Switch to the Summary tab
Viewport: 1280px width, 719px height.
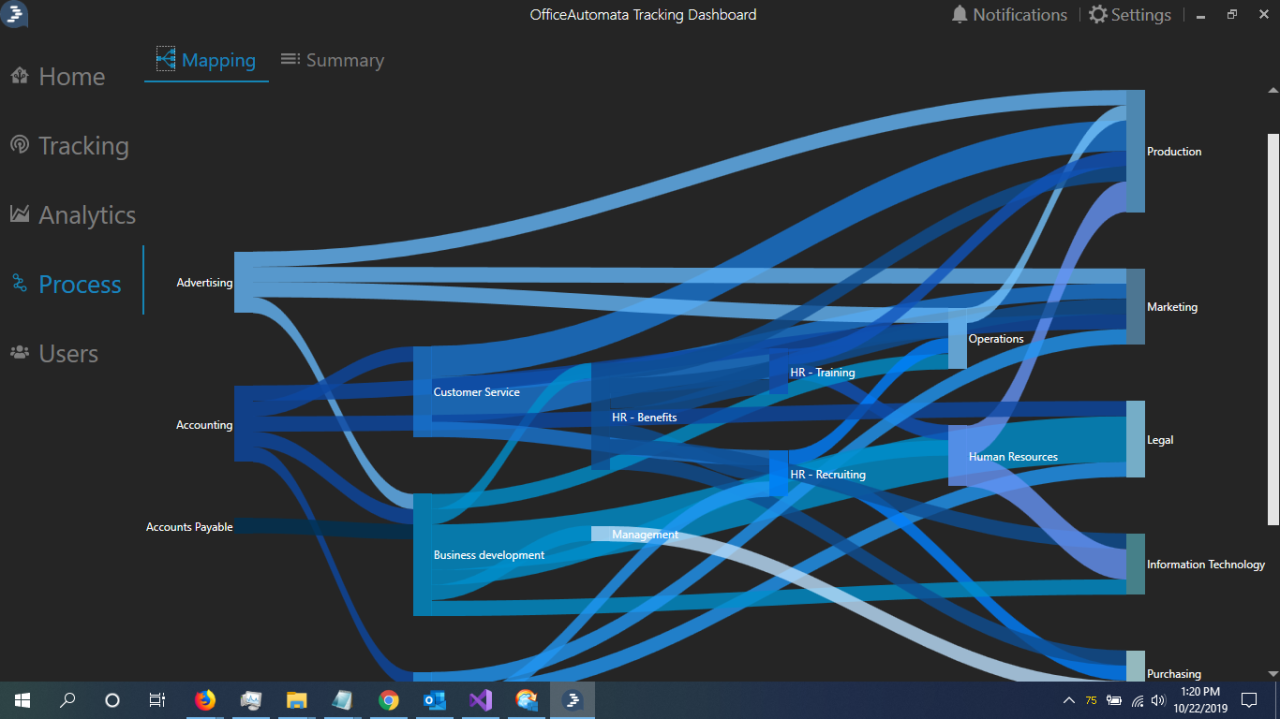click(x=332, y=60)
